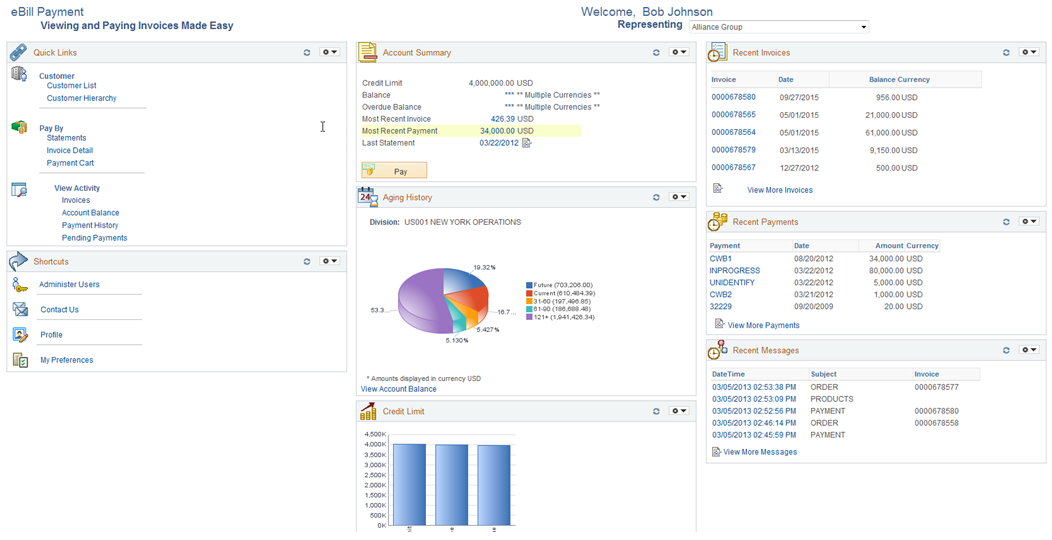Click the Aging History calendar icon
1052x540 pixels.
(367, 197)
